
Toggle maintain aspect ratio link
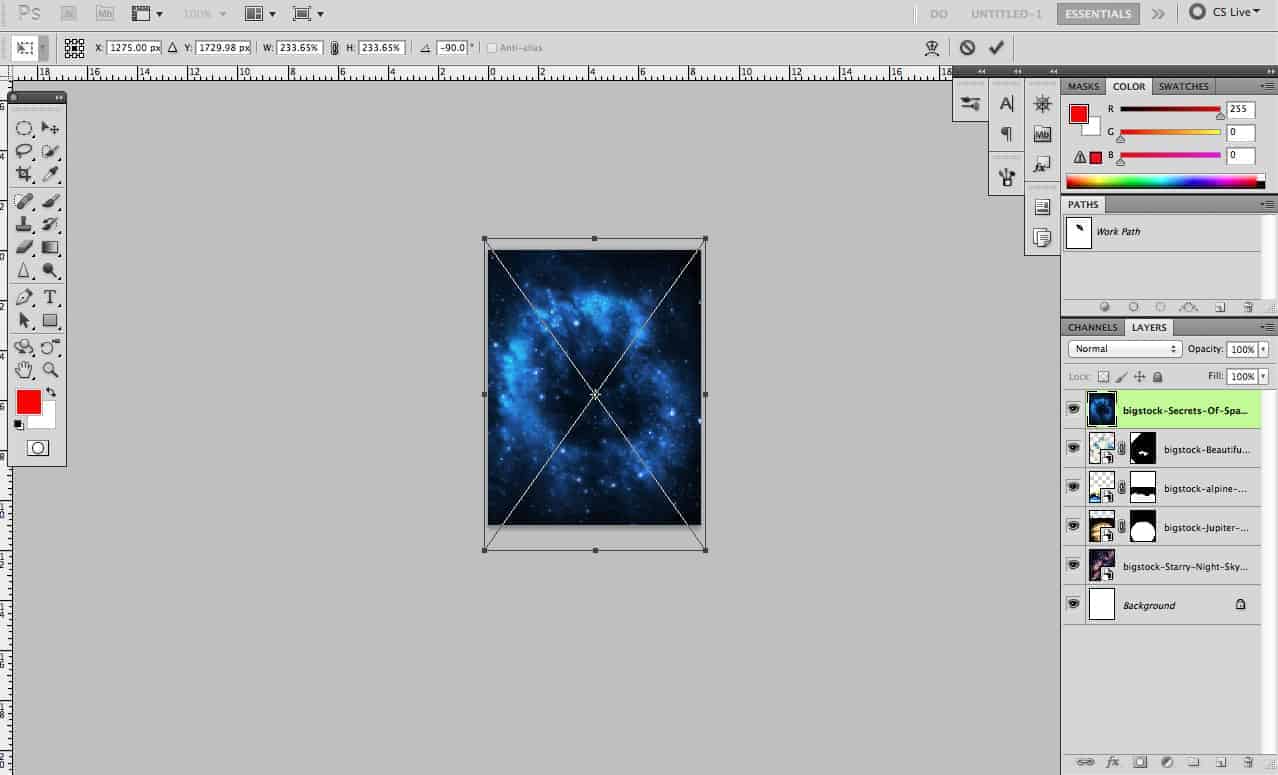coord(335,47)
